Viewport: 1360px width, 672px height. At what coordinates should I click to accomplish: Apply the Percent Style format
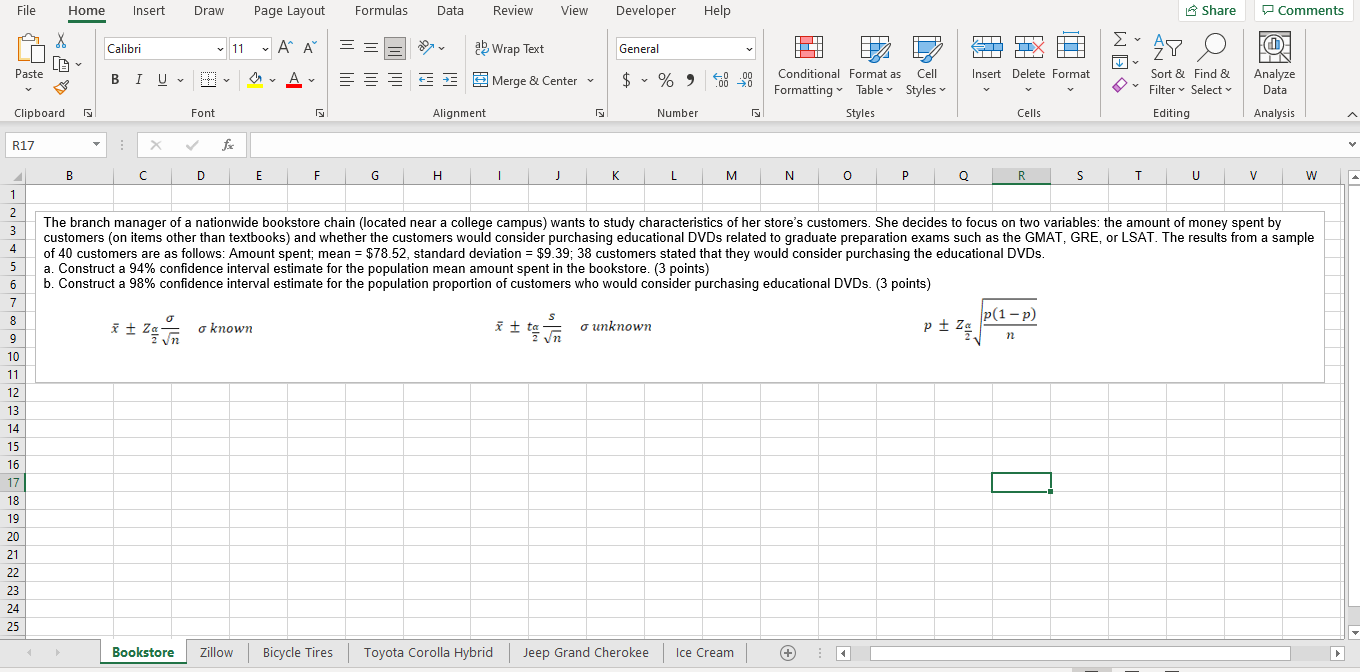click(666, 80)
